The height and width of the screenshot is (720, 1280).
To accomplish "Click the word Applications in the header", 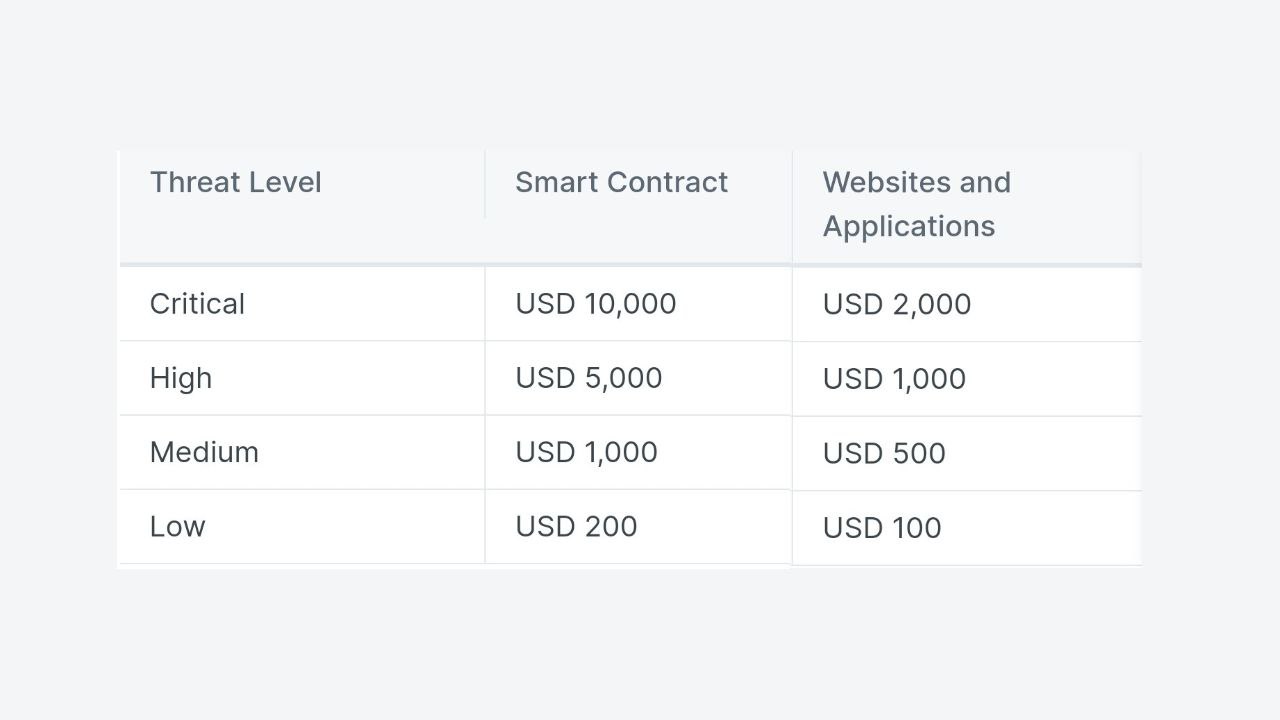I will [x=909, y=227].
